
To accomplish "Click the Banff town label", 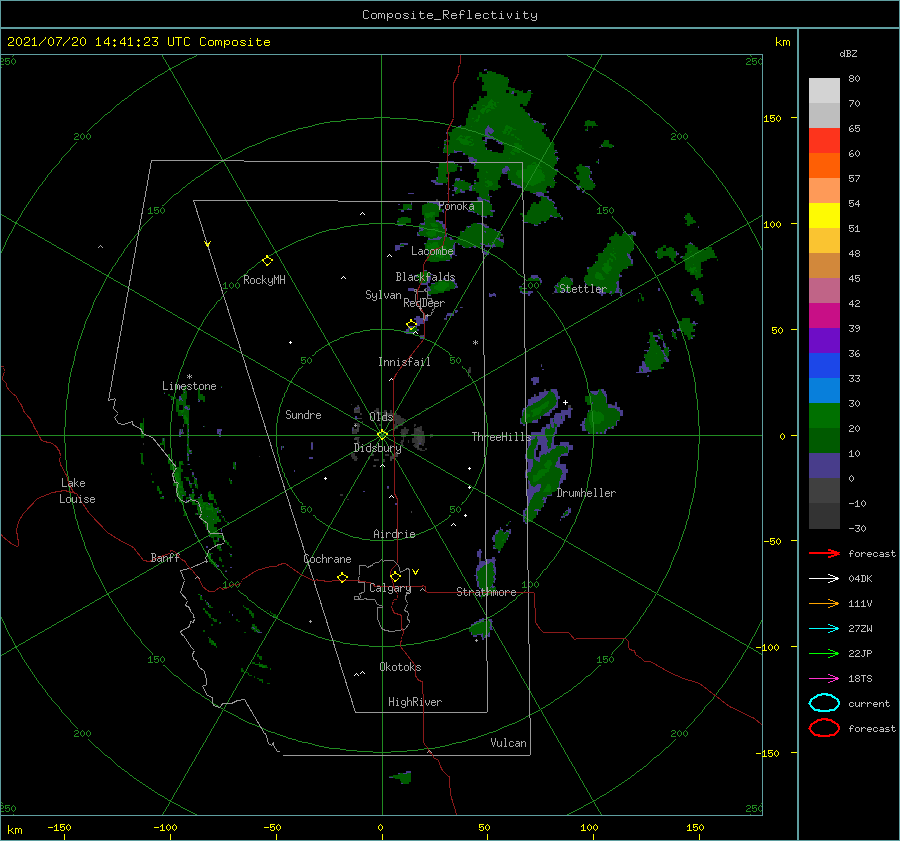I will pyautogui.click(x=165, y=558).
